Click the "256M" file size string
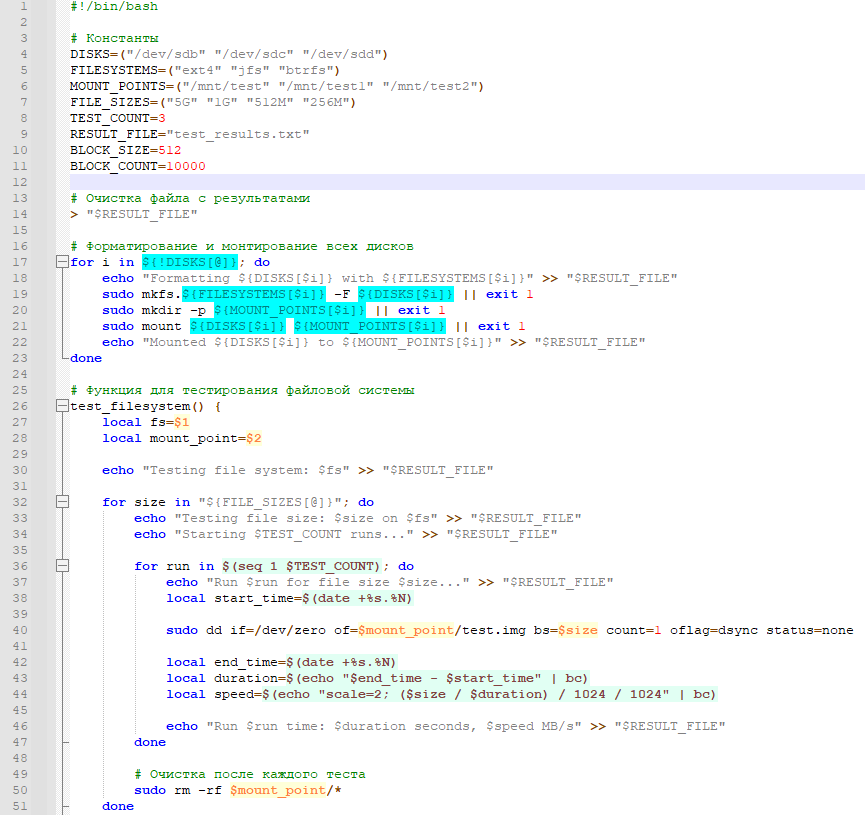This screenshot has height=815, width=865. point(326,102)
